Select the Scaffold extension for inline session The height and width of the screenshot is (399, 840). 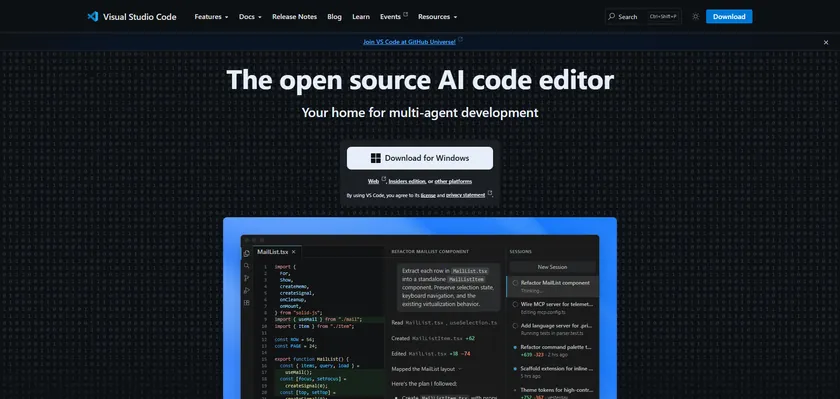[552, 372]
